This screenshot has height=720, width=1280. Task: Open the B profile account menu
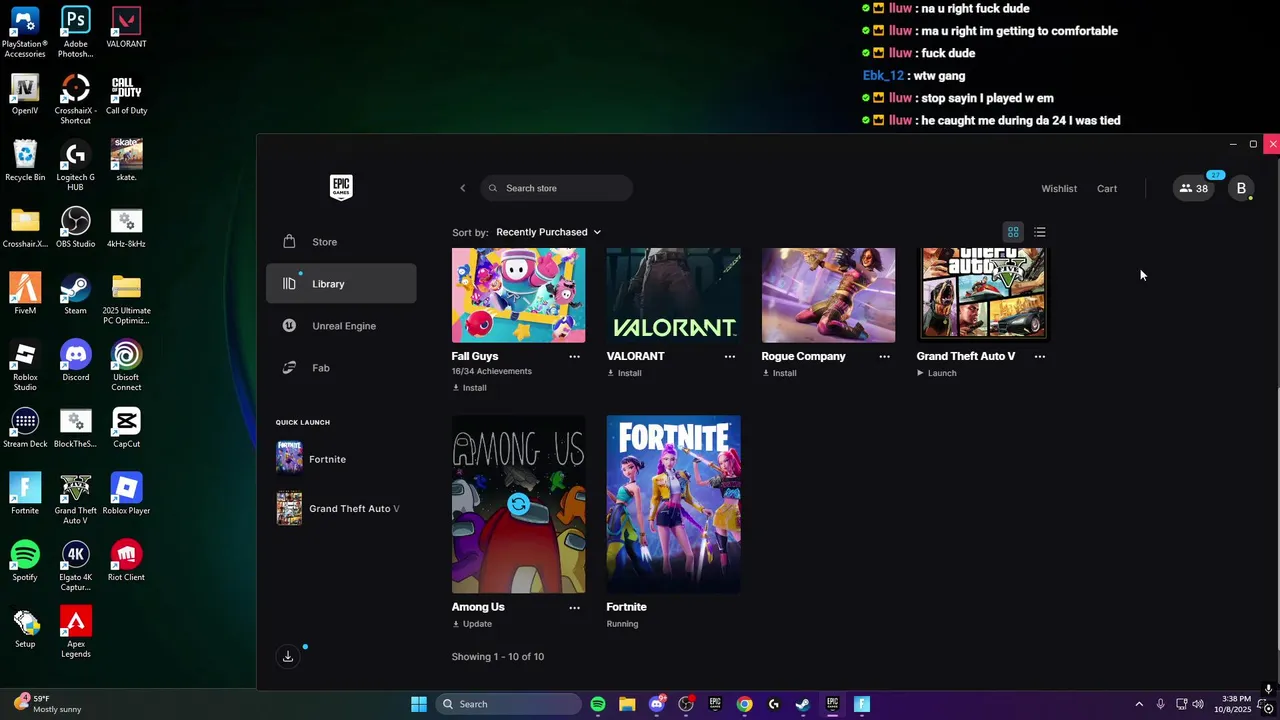[x=1241, y=188]
